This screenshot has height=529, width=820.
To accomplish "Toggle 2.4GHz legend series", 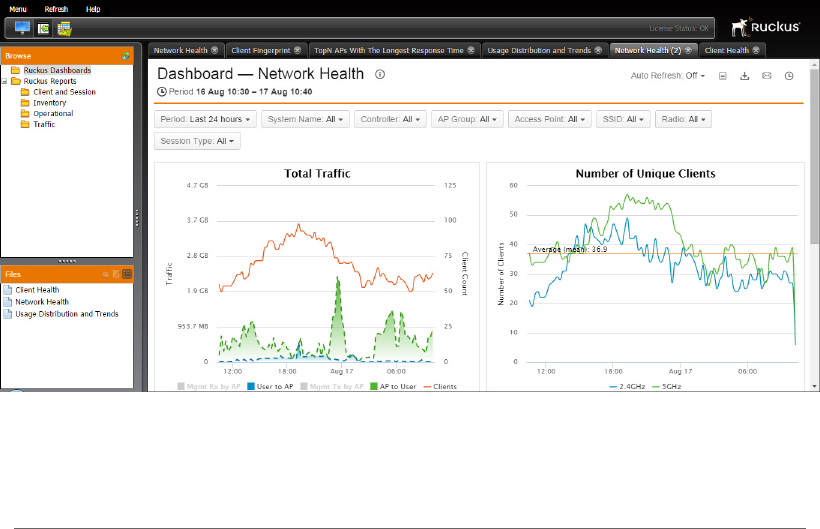I will [x=627, y=386].
